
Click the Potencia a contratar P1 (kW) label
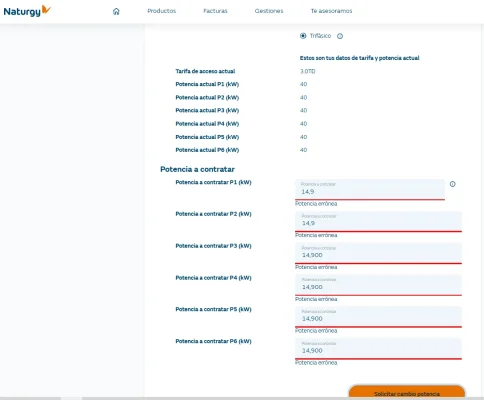(x=213, y=182)
